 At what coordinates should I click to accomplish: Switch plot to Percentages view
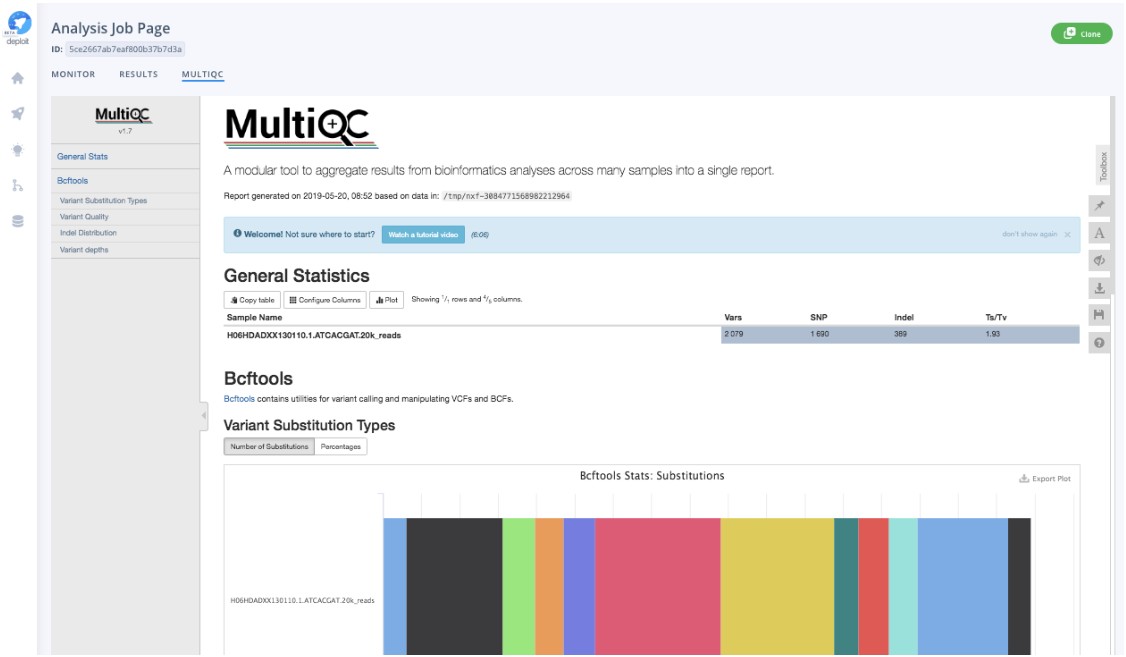(x=341, y=446)
